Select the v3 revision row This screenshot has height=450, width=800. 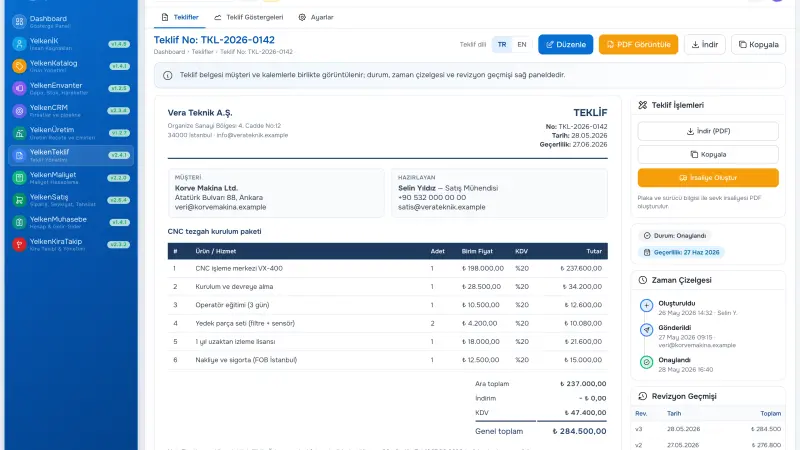click(x=708, y=429)
